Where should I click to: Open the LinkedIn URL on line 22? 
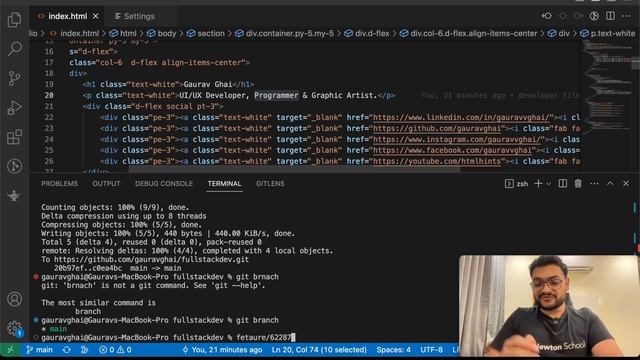[x=461, y=118]
